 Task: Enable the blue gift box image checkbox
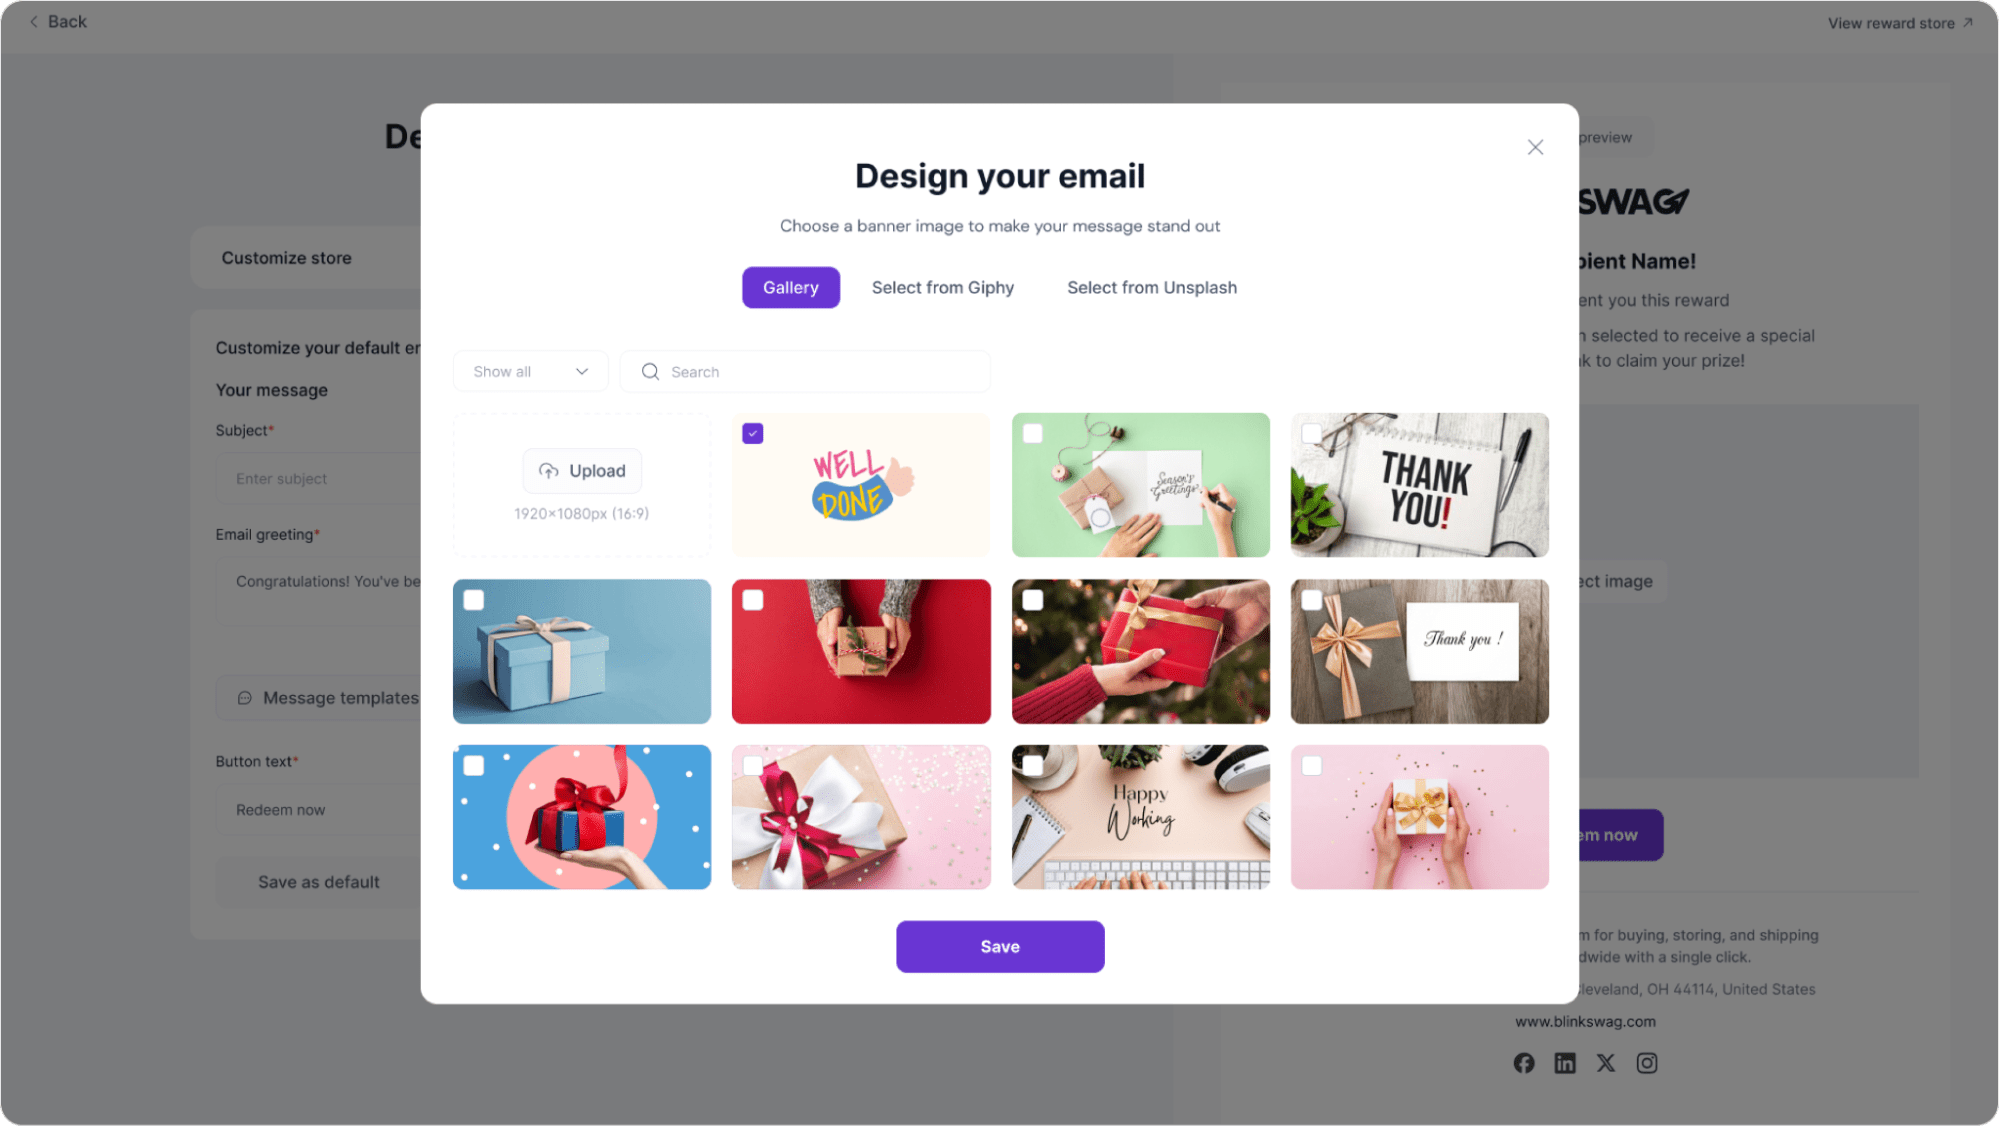pyautogui.click(x=474, y=600)
